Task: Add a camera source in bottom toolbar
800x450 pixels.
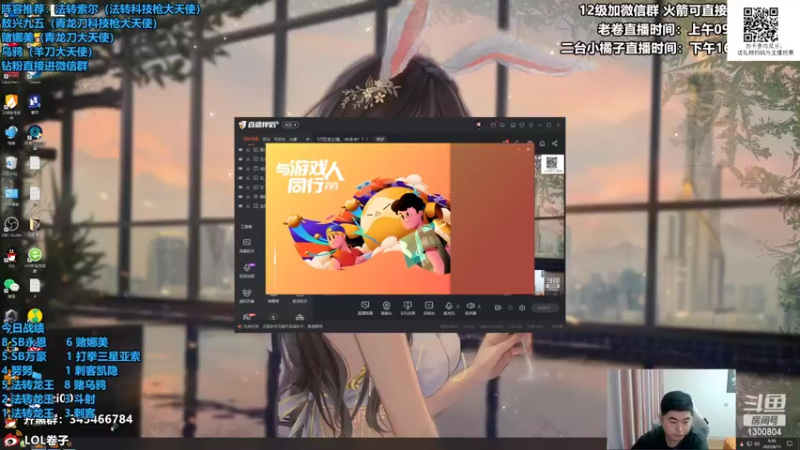Action: (x=386, y=307)
